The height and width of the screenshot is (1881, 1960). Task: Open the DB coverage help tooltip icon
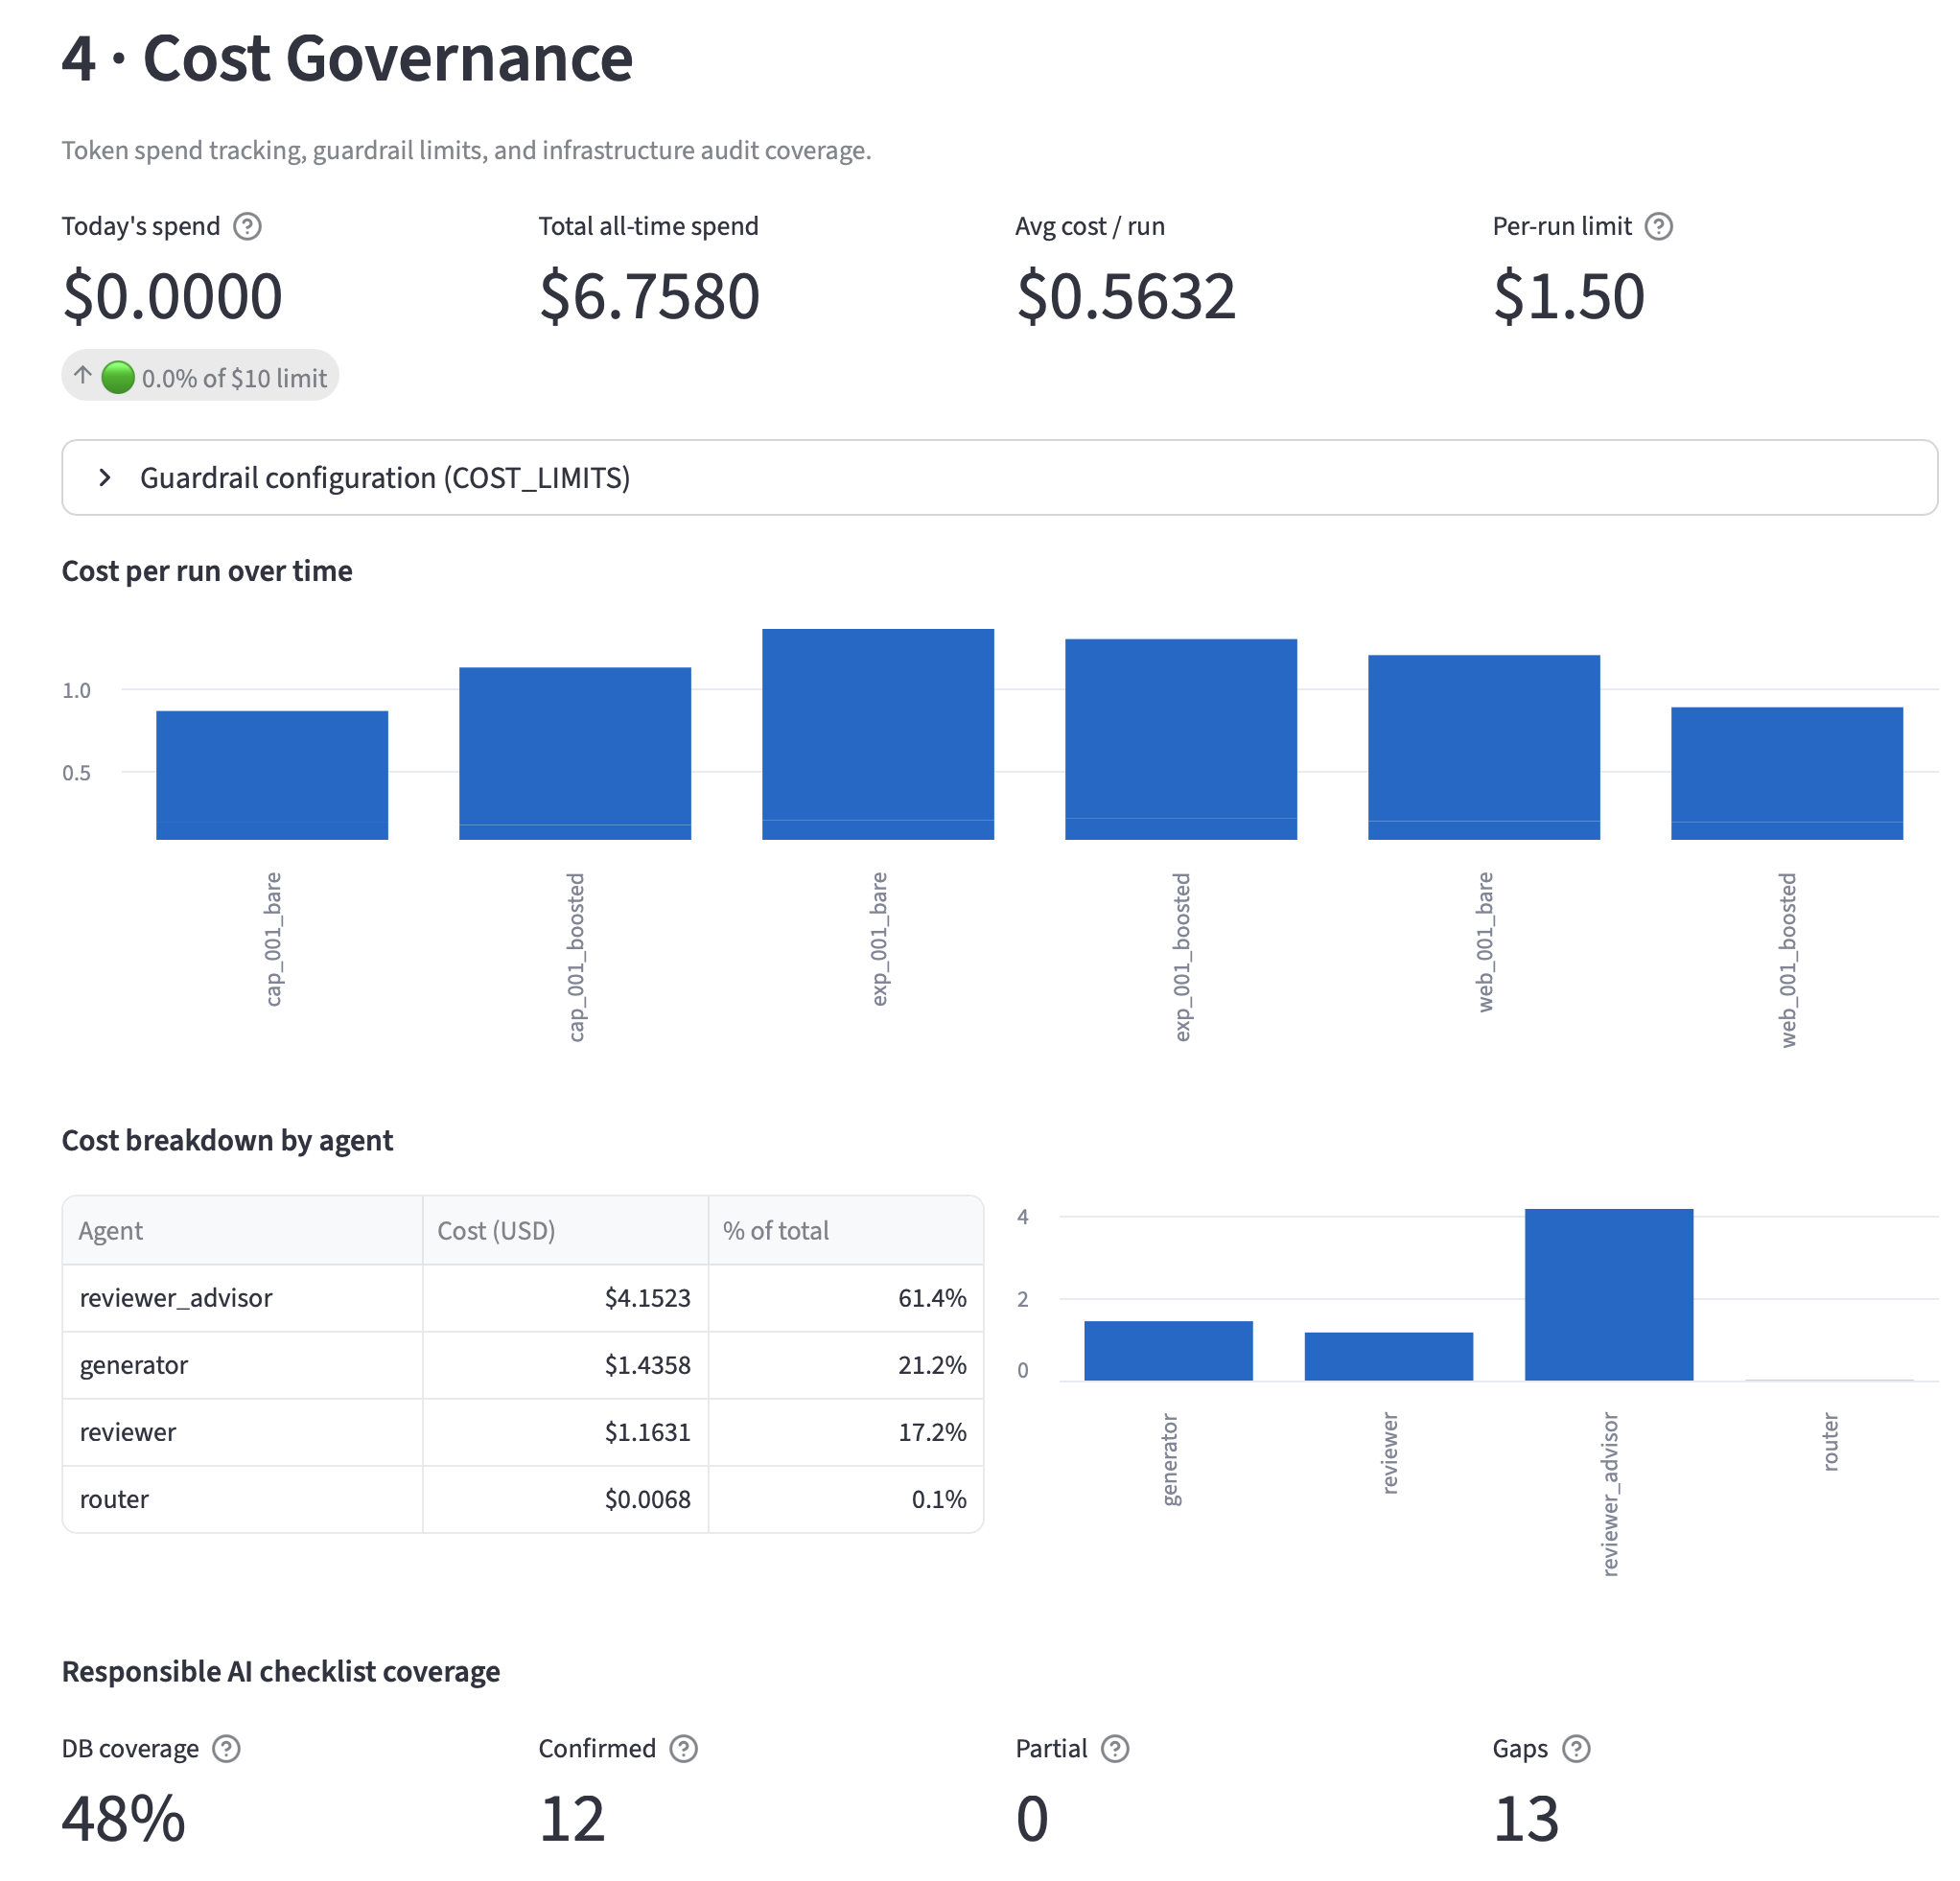[227, 1748]
